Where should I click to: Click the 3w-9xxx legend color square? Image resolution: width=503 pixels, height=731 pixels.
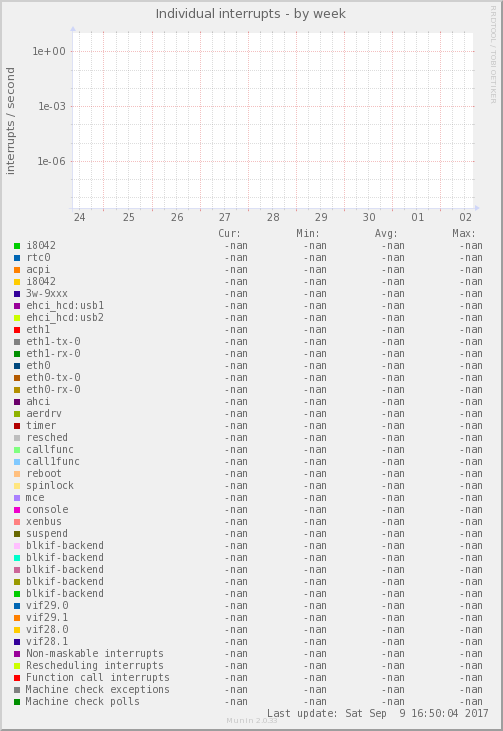(x=17, y=294)
